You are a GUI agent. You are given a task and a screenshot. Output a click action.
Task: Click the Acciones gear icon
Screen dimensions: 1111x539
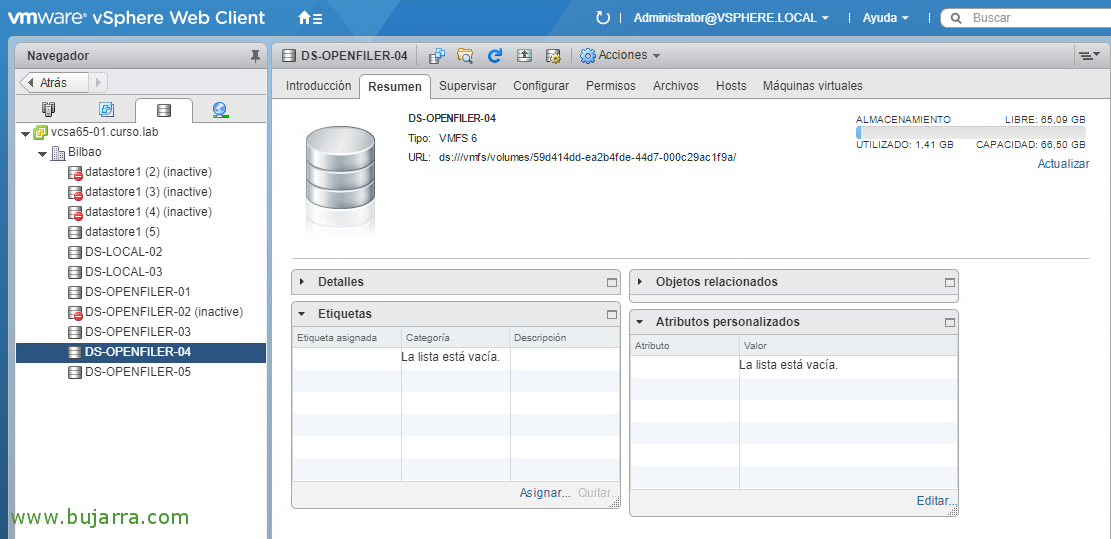click(587, 55)
